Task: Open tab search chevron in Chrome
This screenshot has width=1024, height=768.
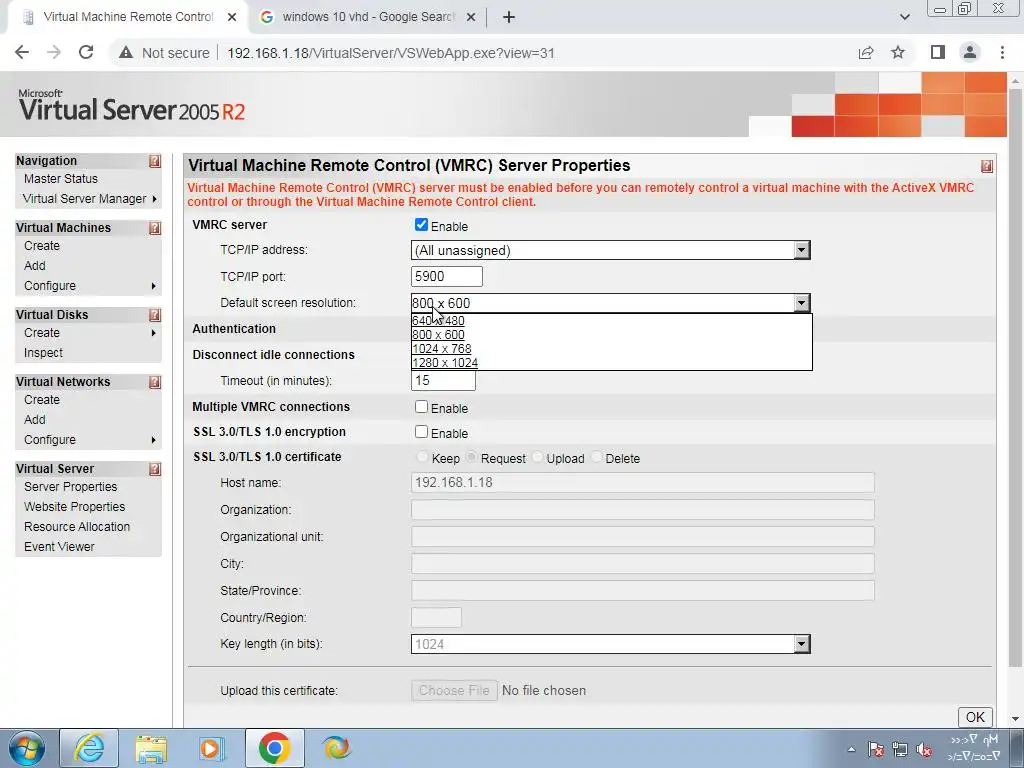Action: point(904,17)
